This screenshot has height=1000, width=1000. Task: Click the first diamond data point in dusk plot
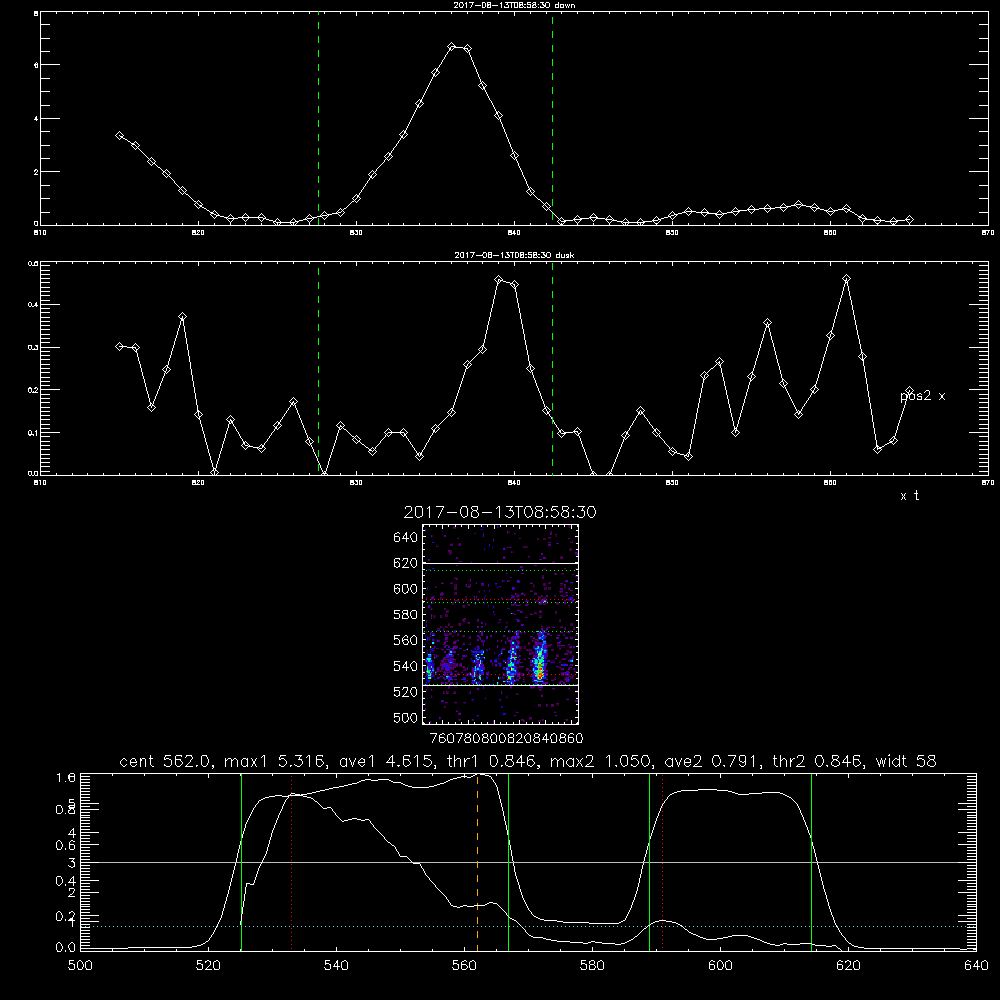click(119, 346)
